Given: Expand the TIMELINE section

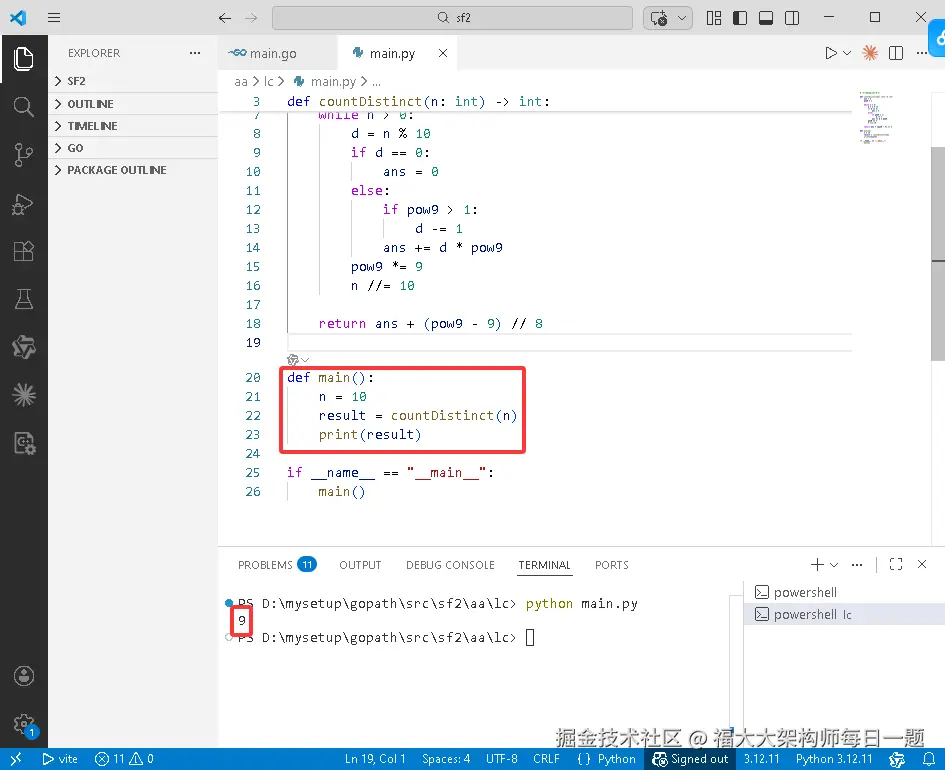Looking at the screenshot, I should coord(133,126).
